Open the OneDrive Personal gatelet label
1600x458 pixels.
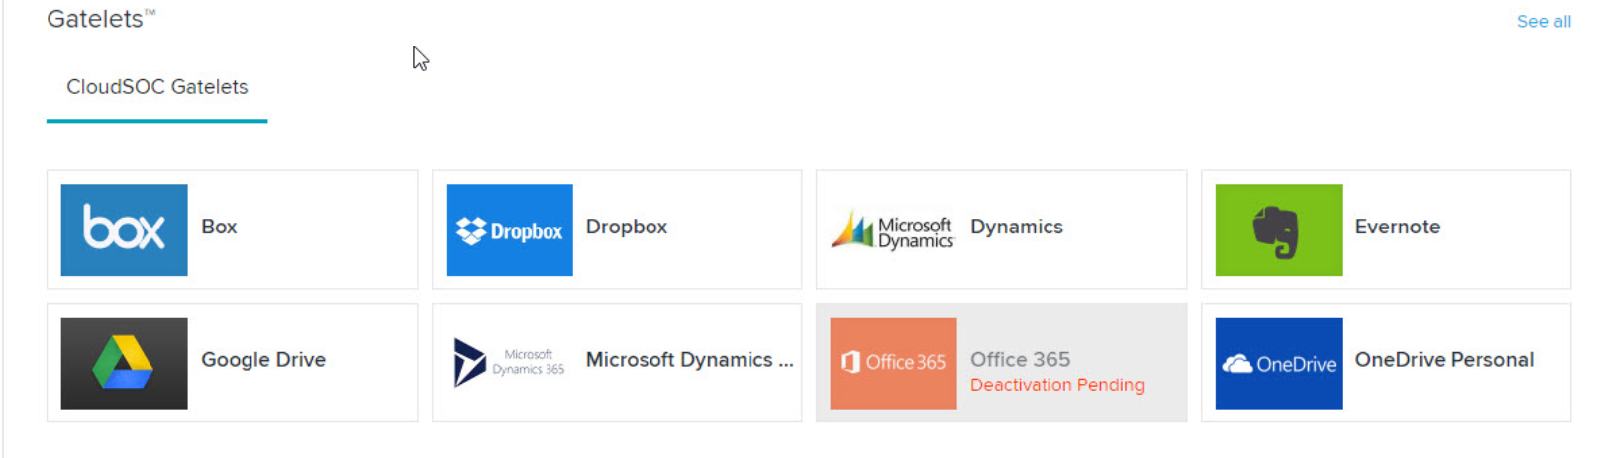tap(1444, 360)
